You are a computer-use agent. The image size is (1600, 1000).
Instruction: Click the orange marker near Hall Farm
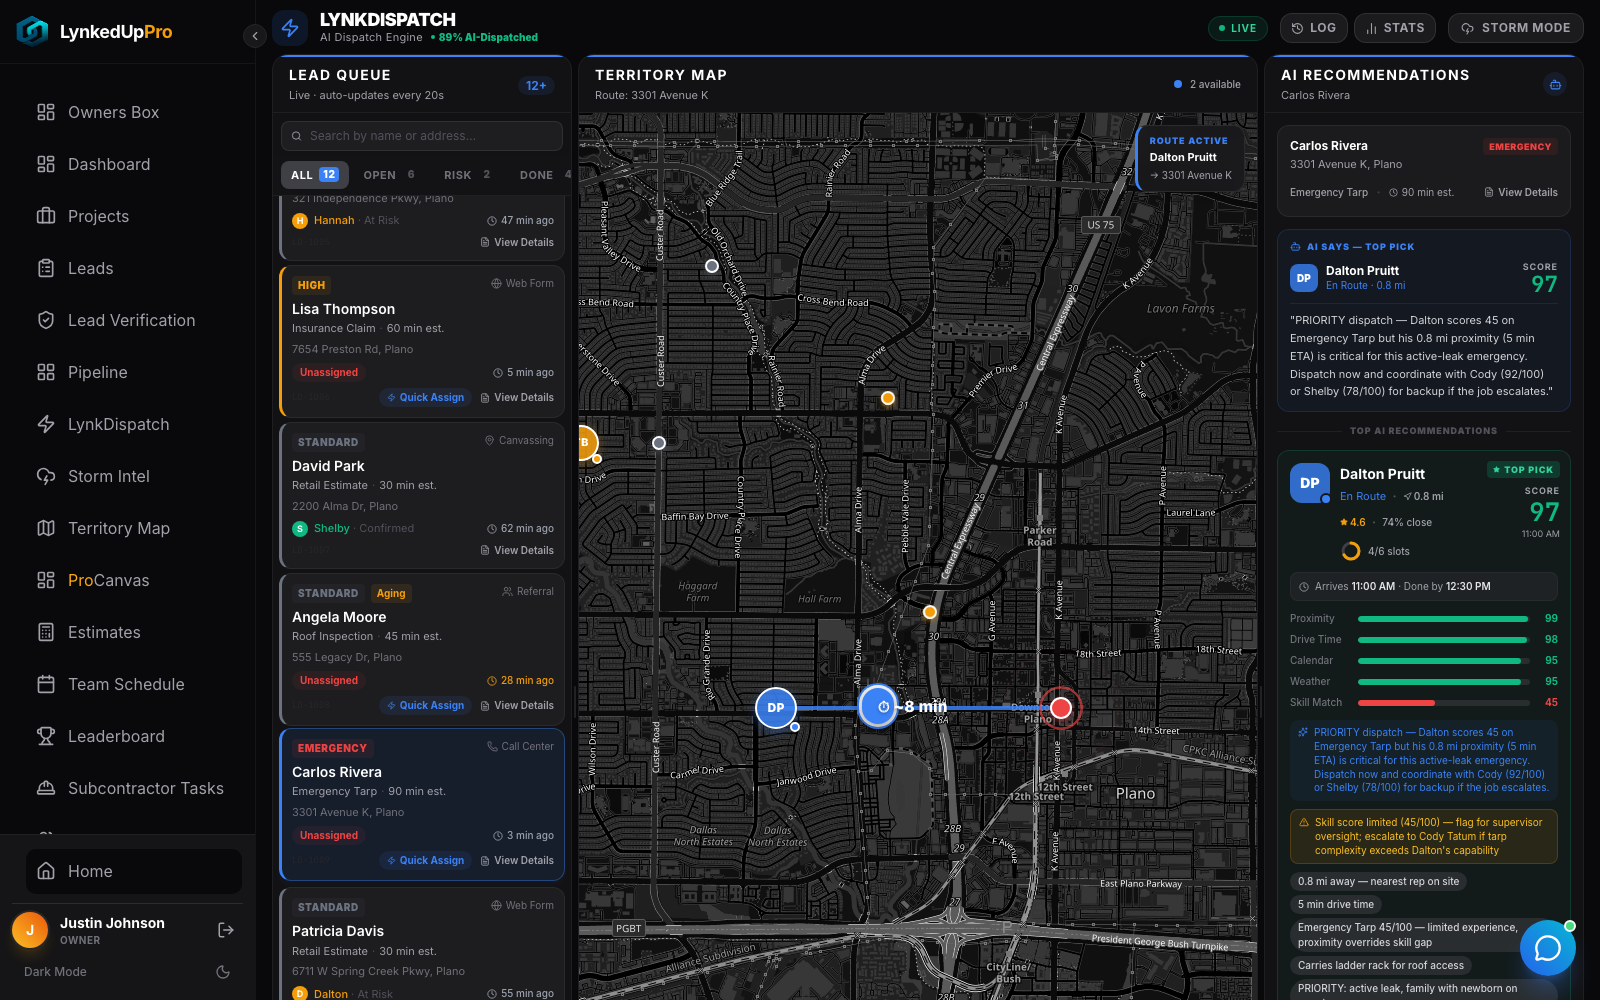click(x=930, y=612)
